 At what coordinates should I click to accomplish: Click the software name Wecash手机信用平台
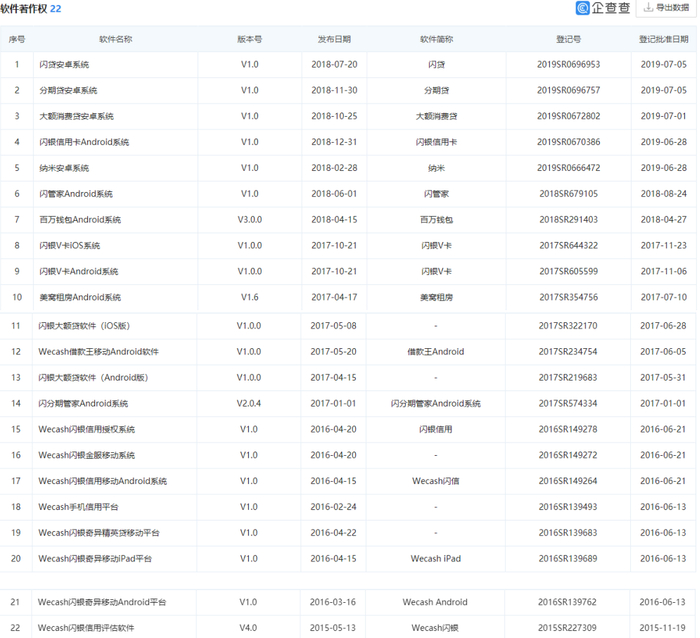[x=79, y=508]
